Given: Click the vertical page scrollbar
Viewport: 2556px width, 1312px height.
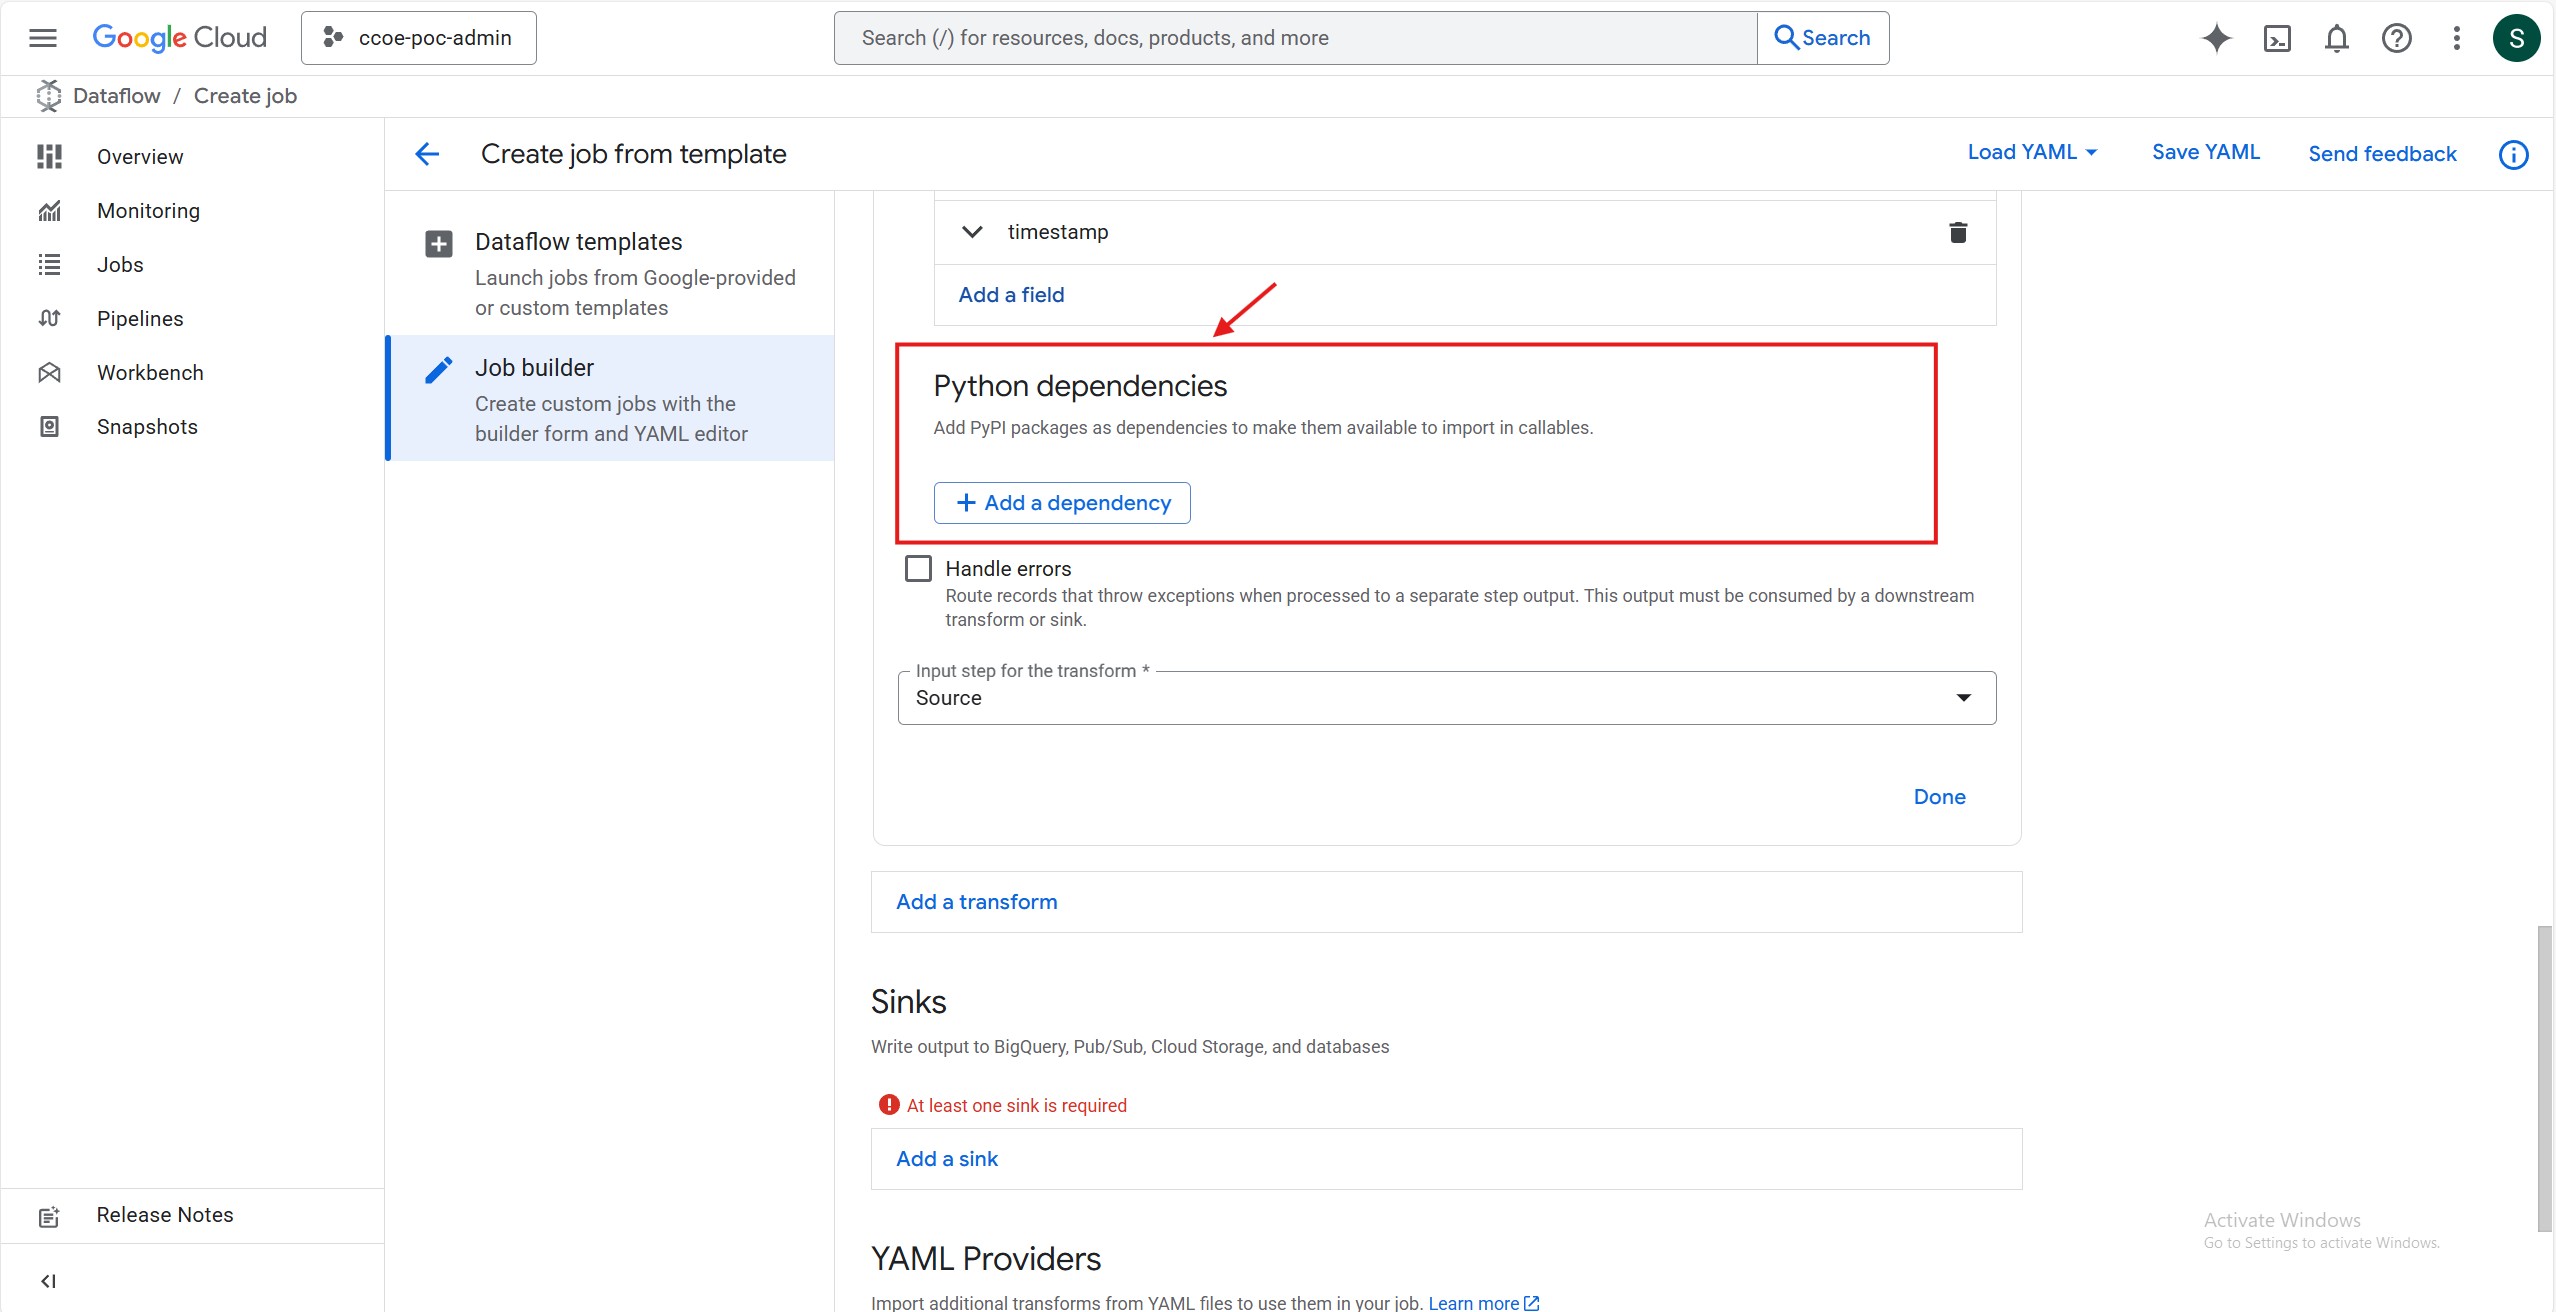Looking at the screenshot, I should 2543,1078.
